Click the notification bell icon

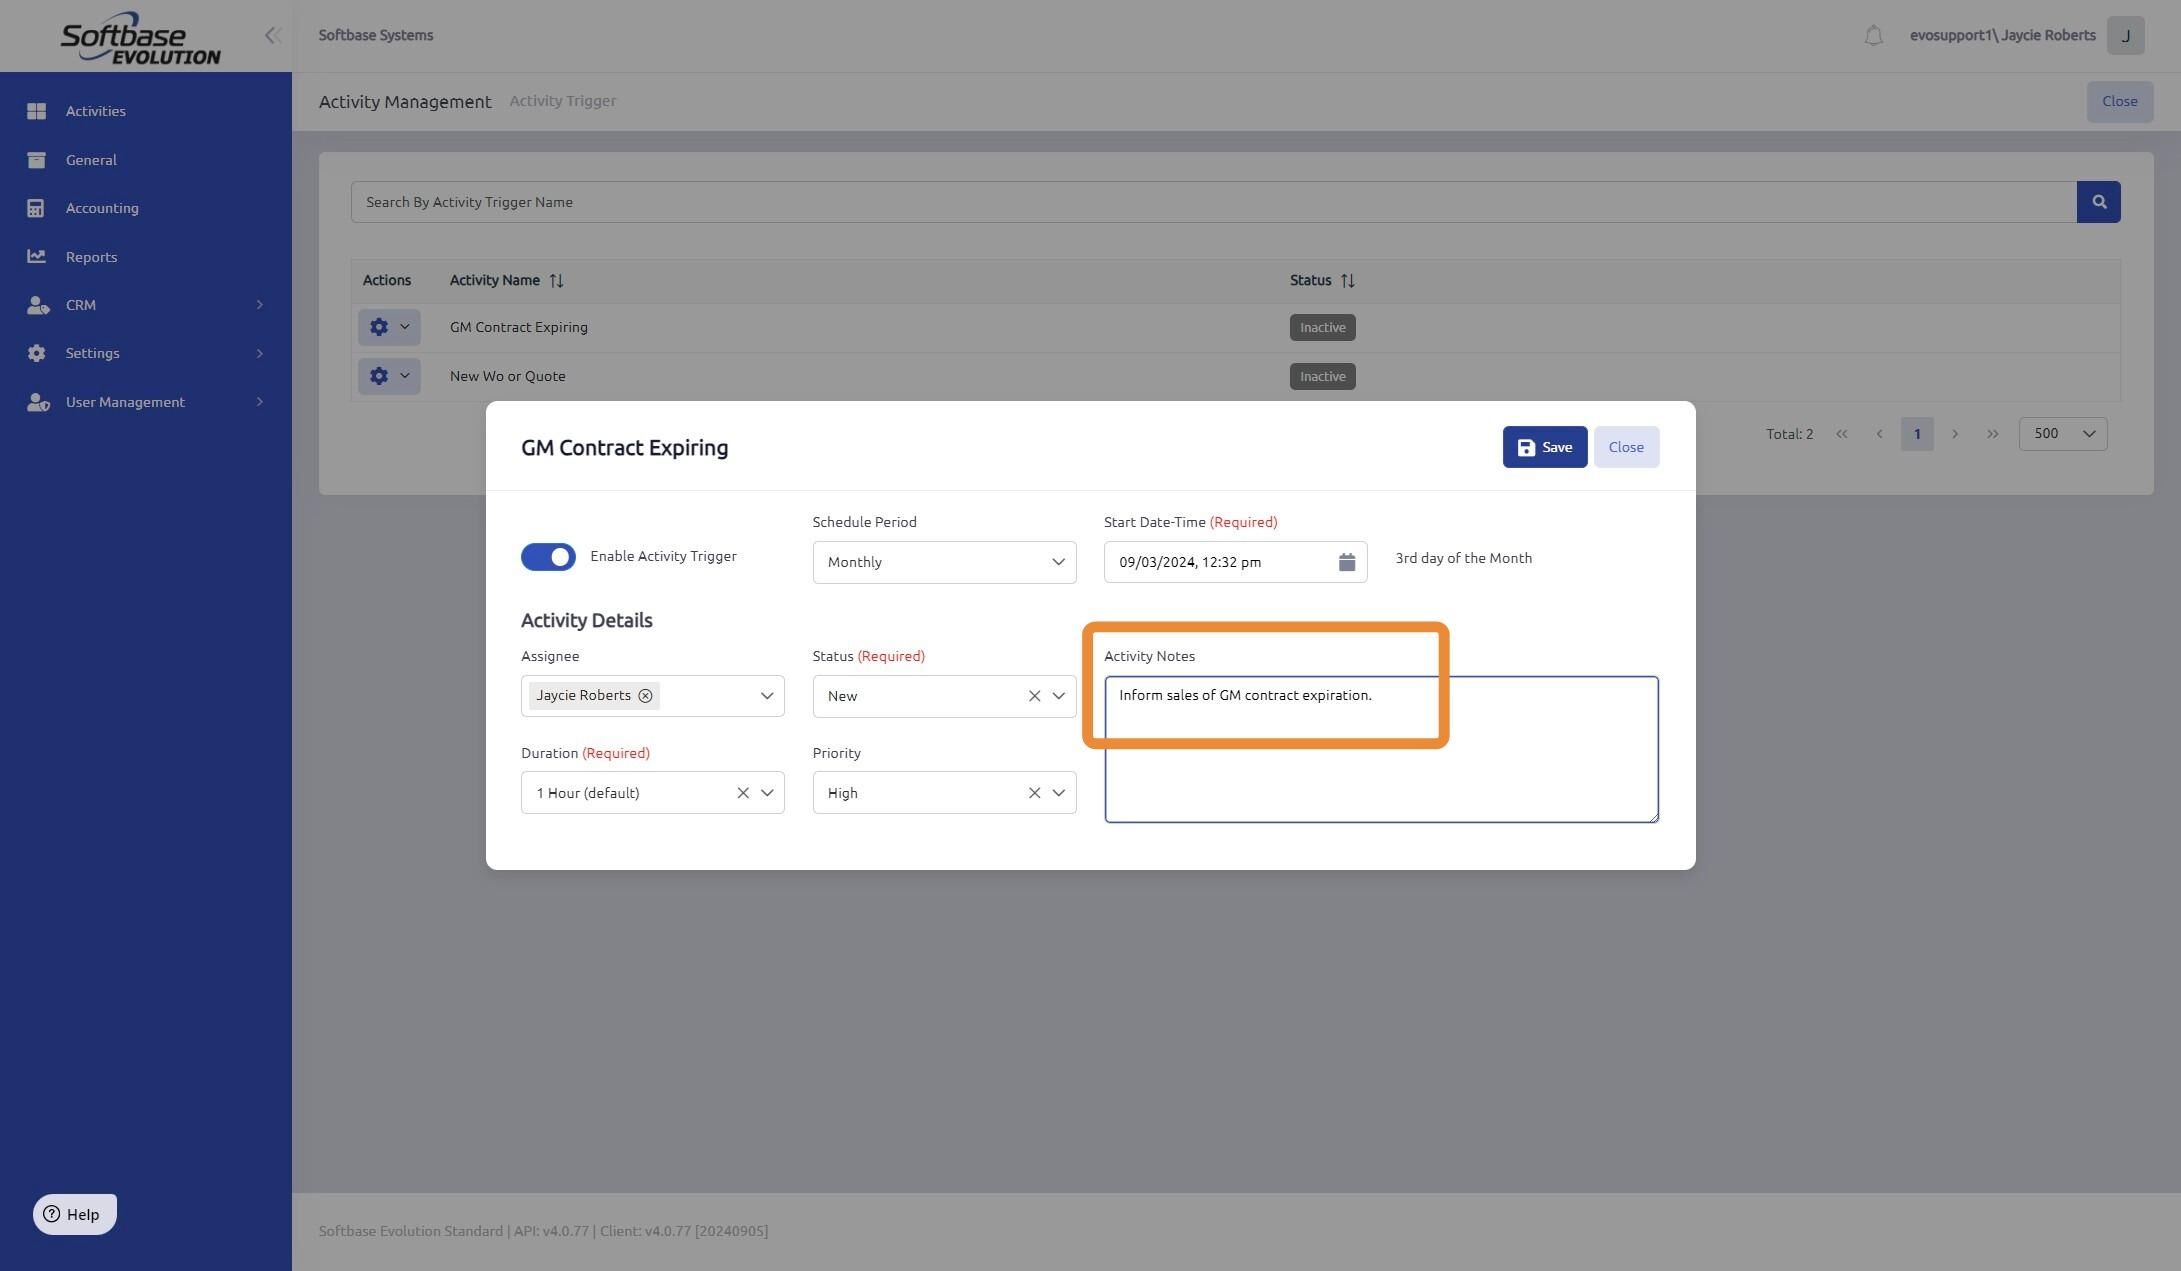coord(1873,36)
